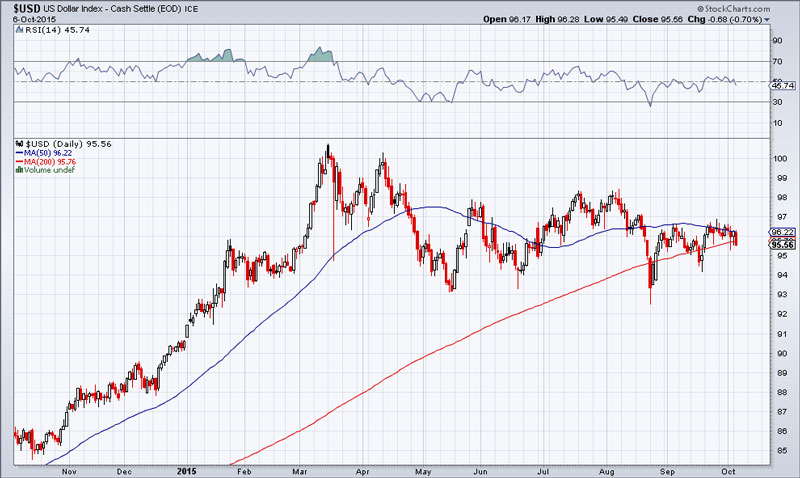Click the 100 price axis label
800x478 pixels.
point(780,159)
